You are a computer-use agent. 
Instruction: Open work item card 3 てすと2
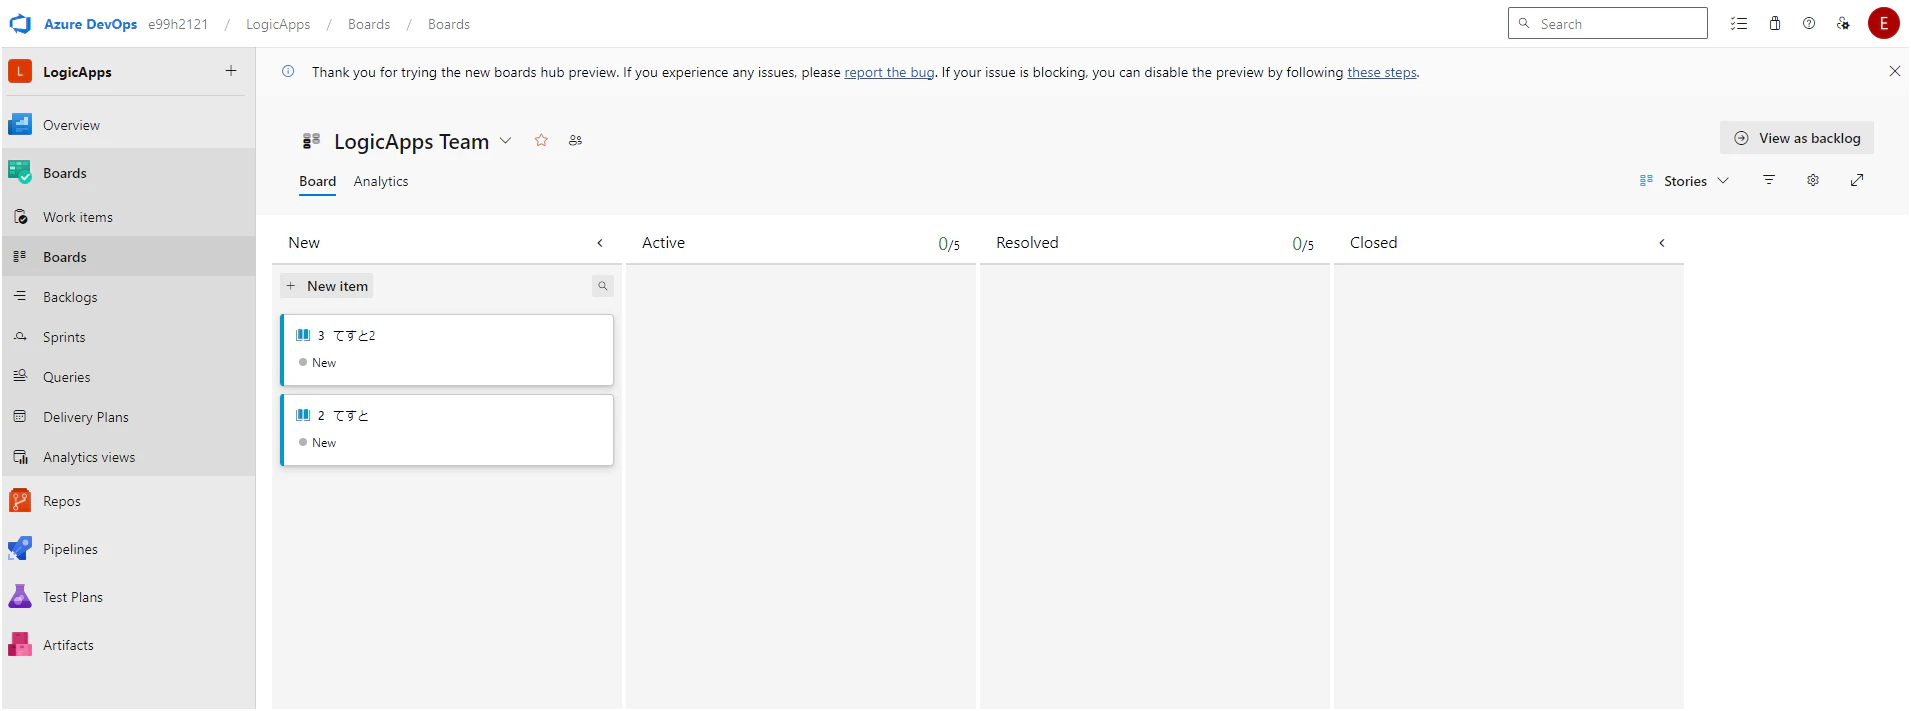447,350
